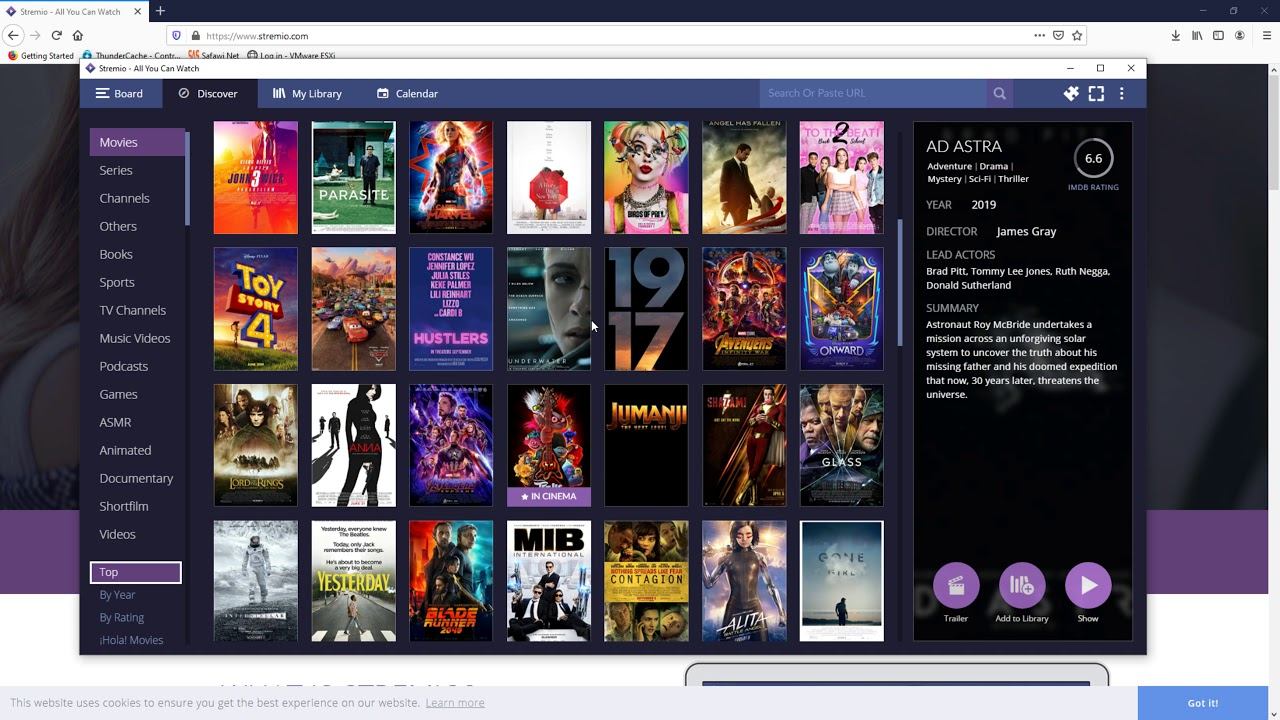This screenshot has height=720, width=1280.
Task: Open Gone Girl poster
Action: (842, 581)
